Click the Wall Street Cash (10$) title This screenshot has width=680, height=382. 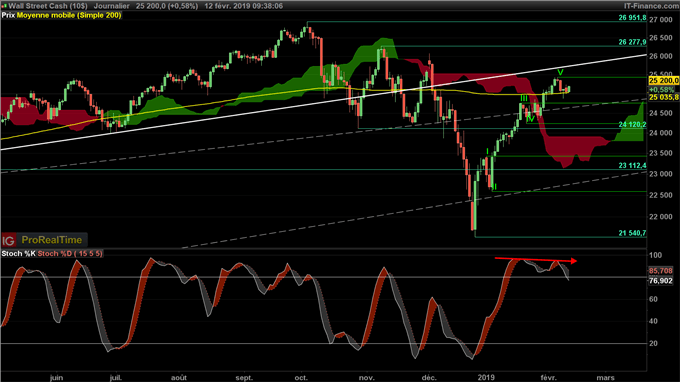pyautogui.click(x=48, y=6)
